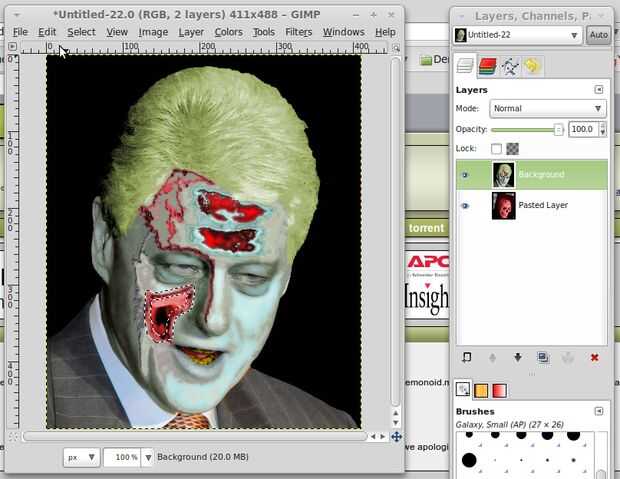Open the Edit menu
The image size is (620, 479).
pos(47,32)
